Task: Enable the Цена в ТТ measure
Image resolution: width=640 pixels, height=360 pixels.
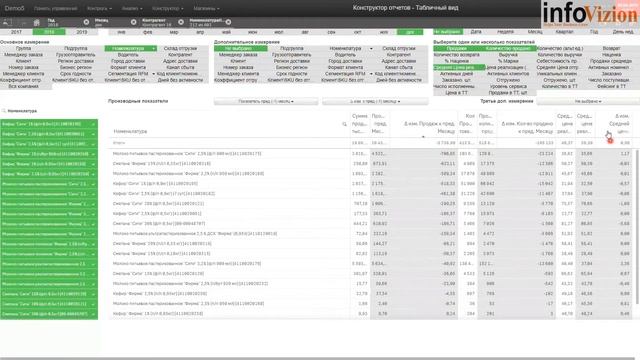Action: (x=456, y=93)
